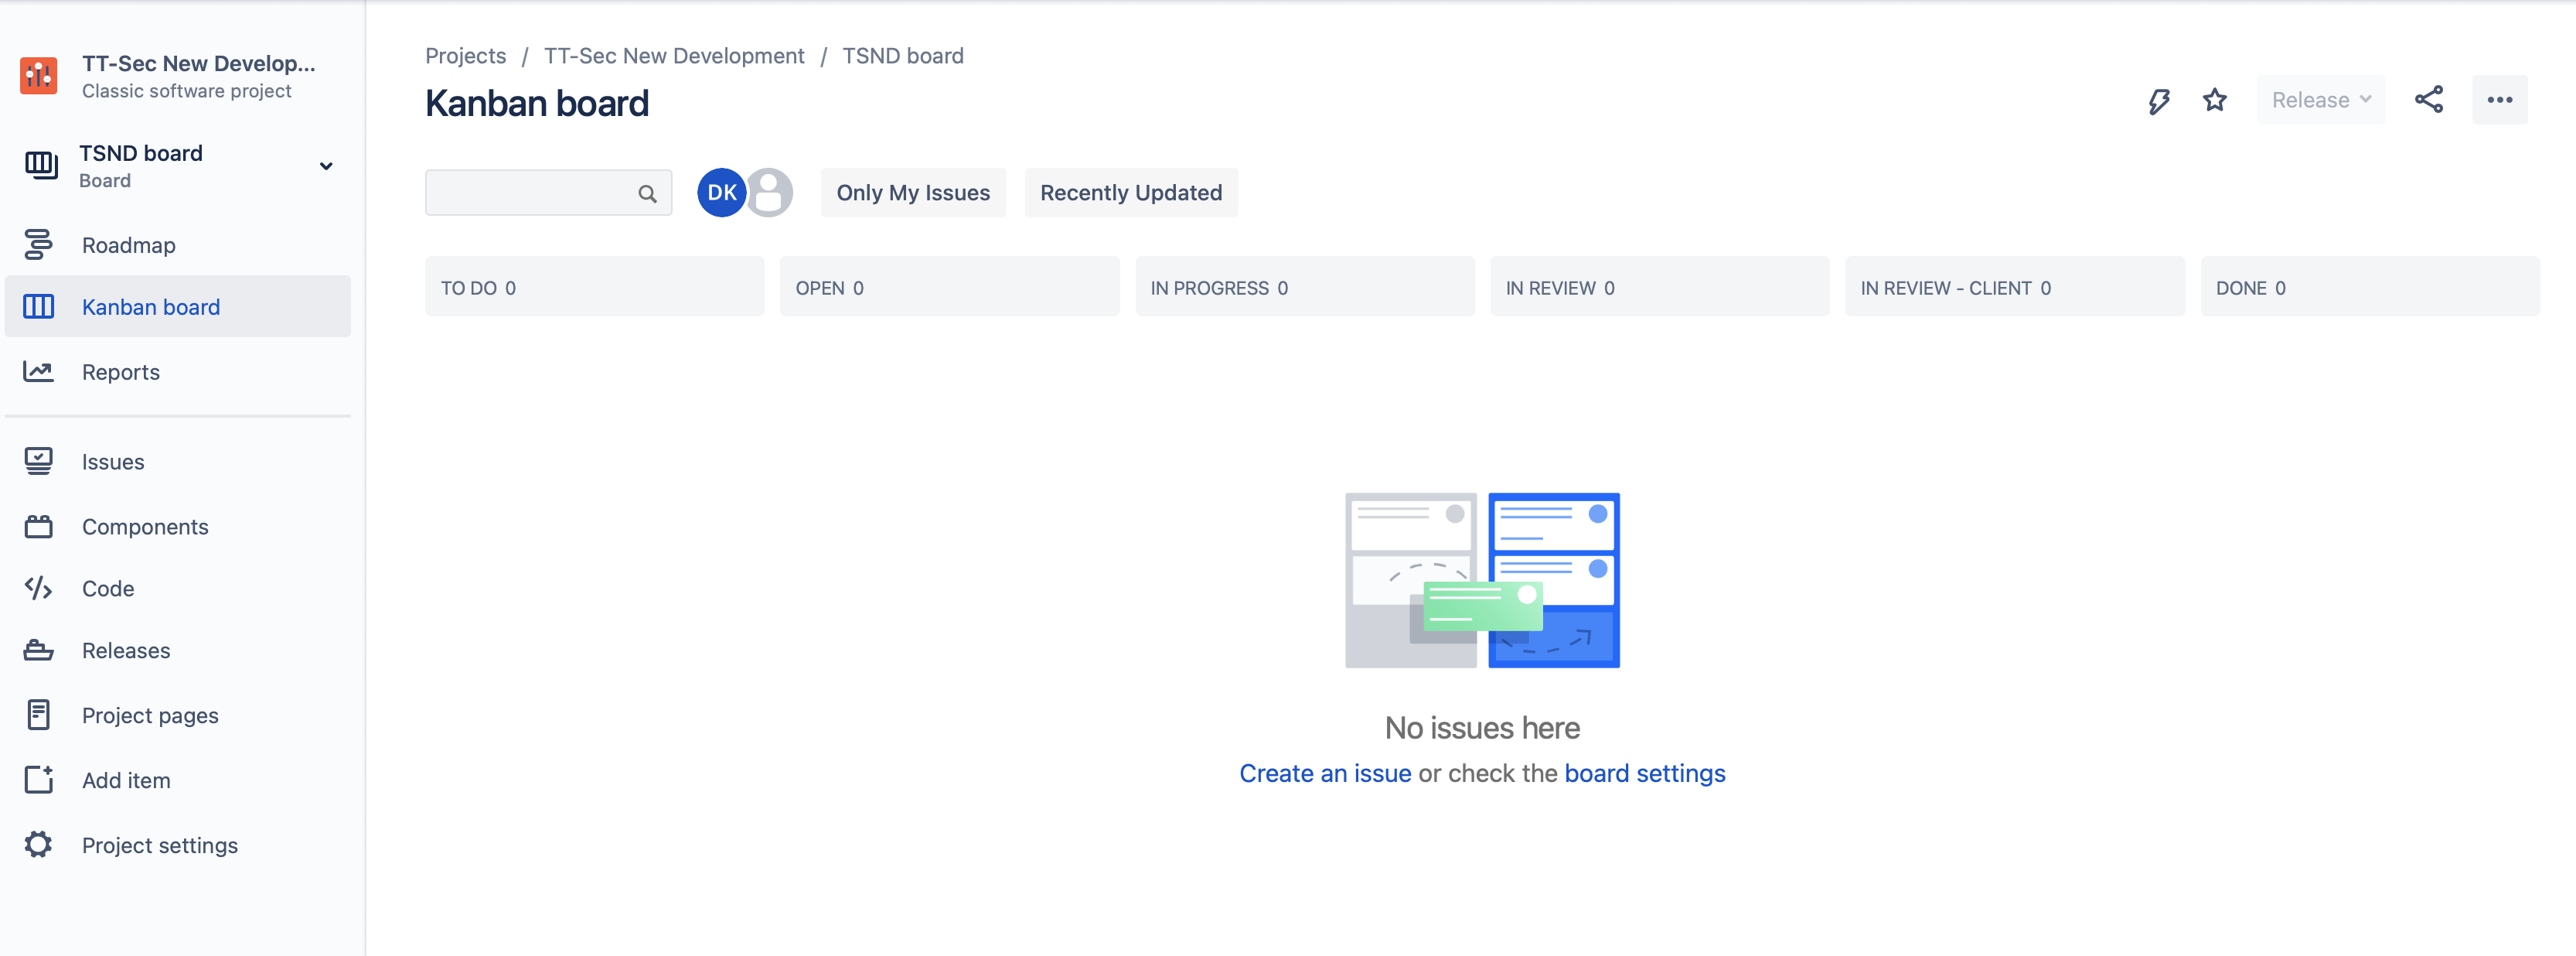The width and height of the screenshot is (2576, 956).
Task: Open the Roadmap view
Action: (128, 244)
